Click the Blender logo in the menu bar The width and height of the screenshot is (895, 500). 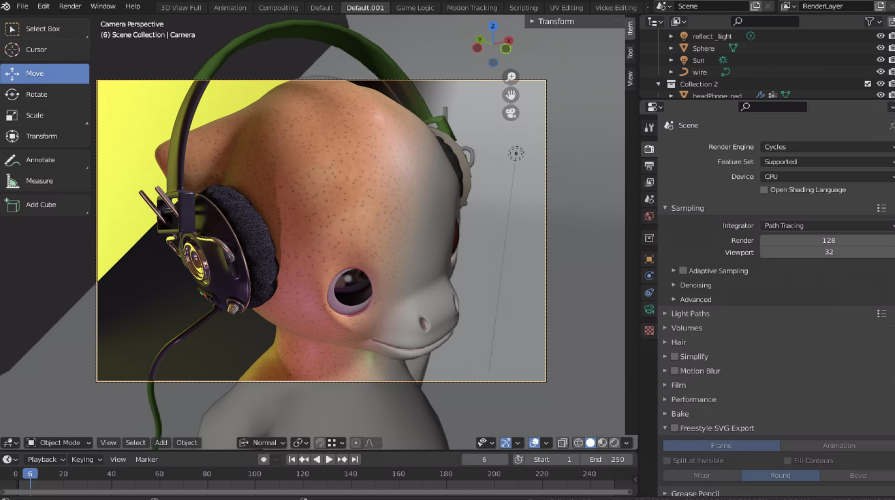coord(6,6)
